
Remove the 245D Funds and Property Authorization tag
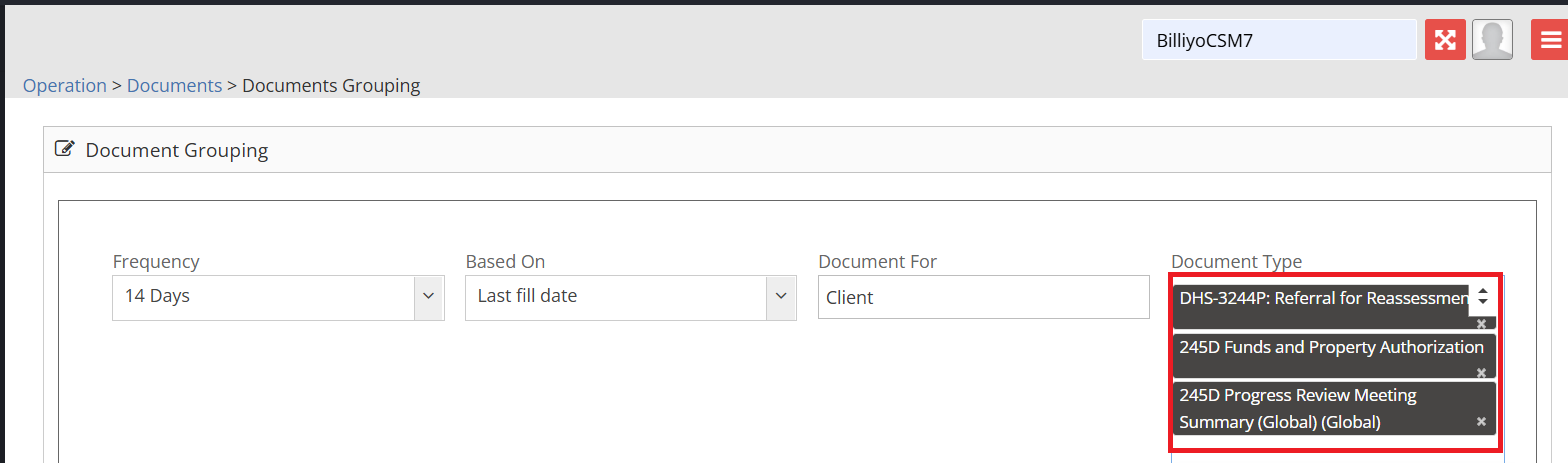1481,372
